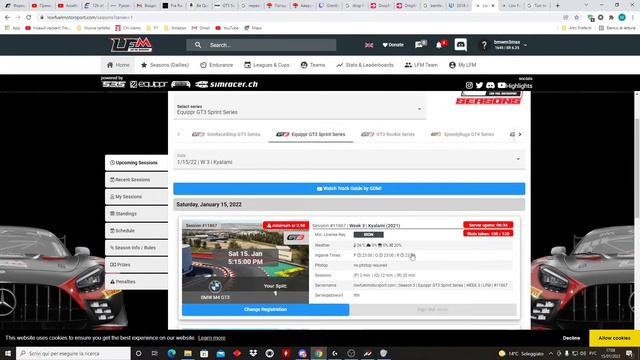This screenshot has width=640, height=360.
Task: Click the SRS sponsor logo
Action: [x=113, y=84]
